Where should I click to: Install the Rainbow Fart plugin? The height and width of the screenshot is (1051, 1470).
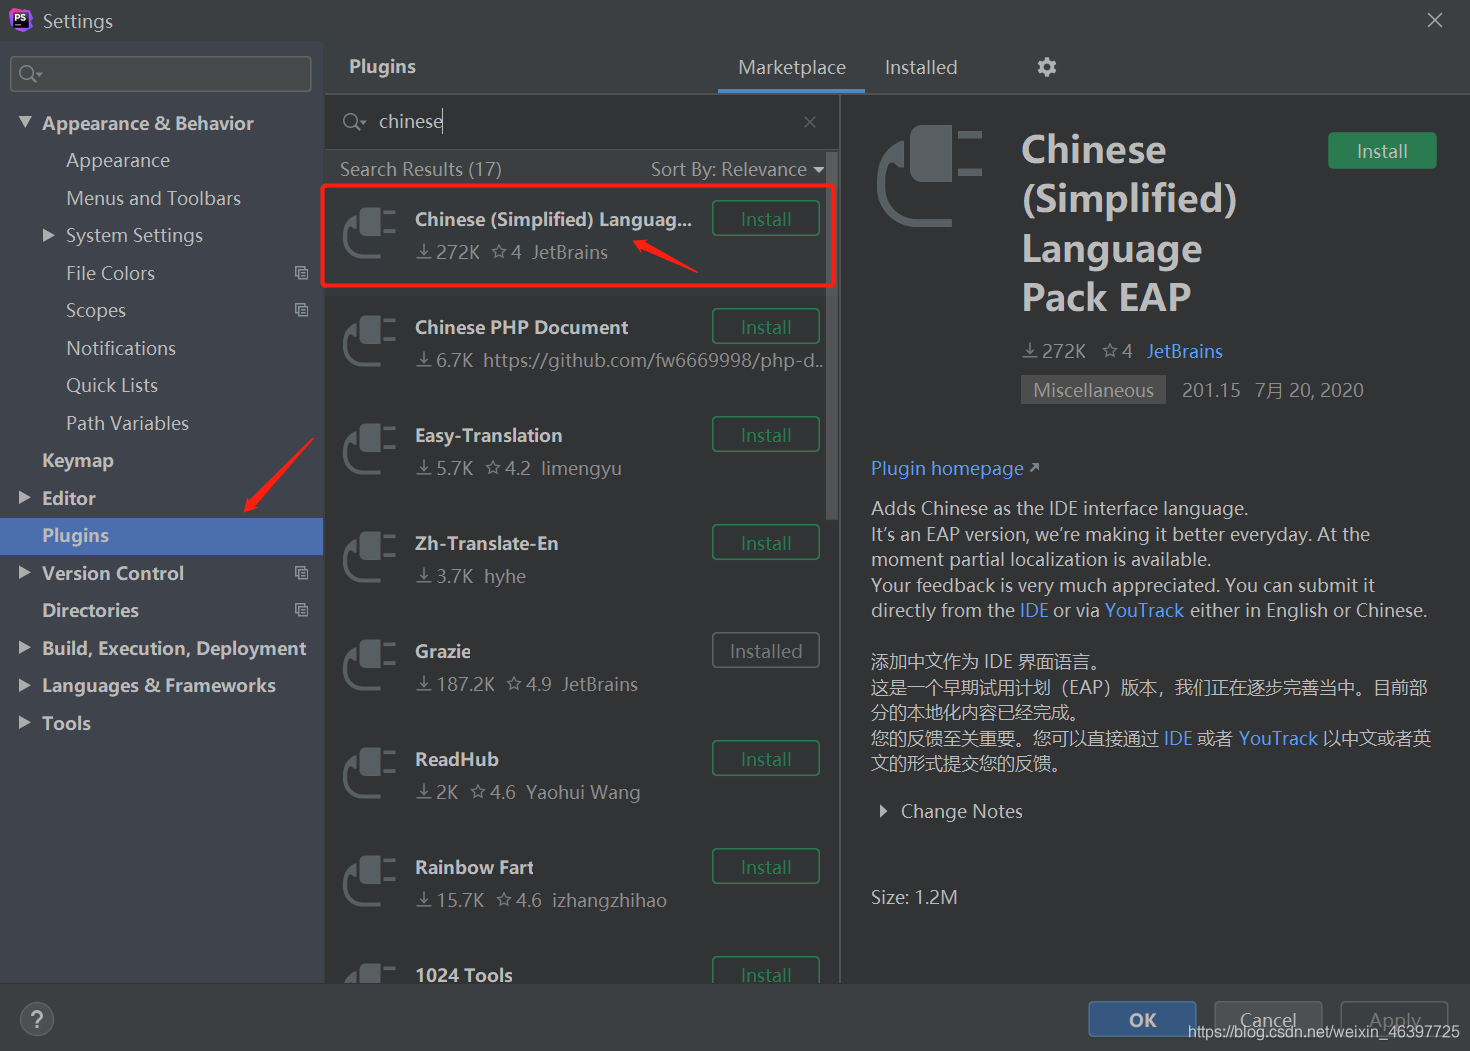pos(766,867)
